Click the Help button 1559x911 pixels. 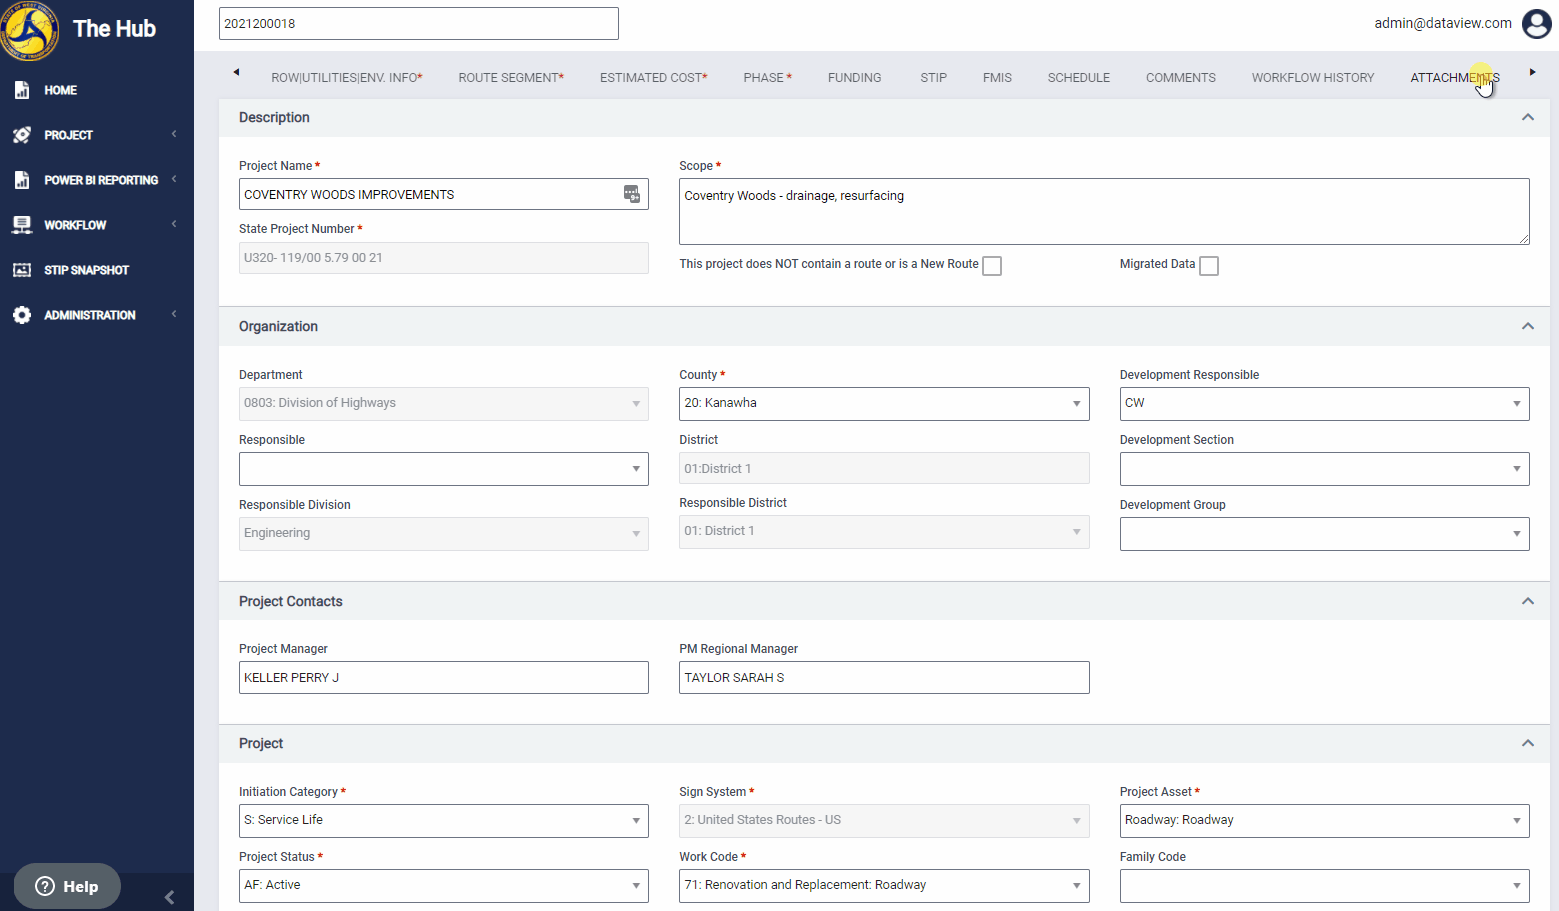tap(67, 886)
